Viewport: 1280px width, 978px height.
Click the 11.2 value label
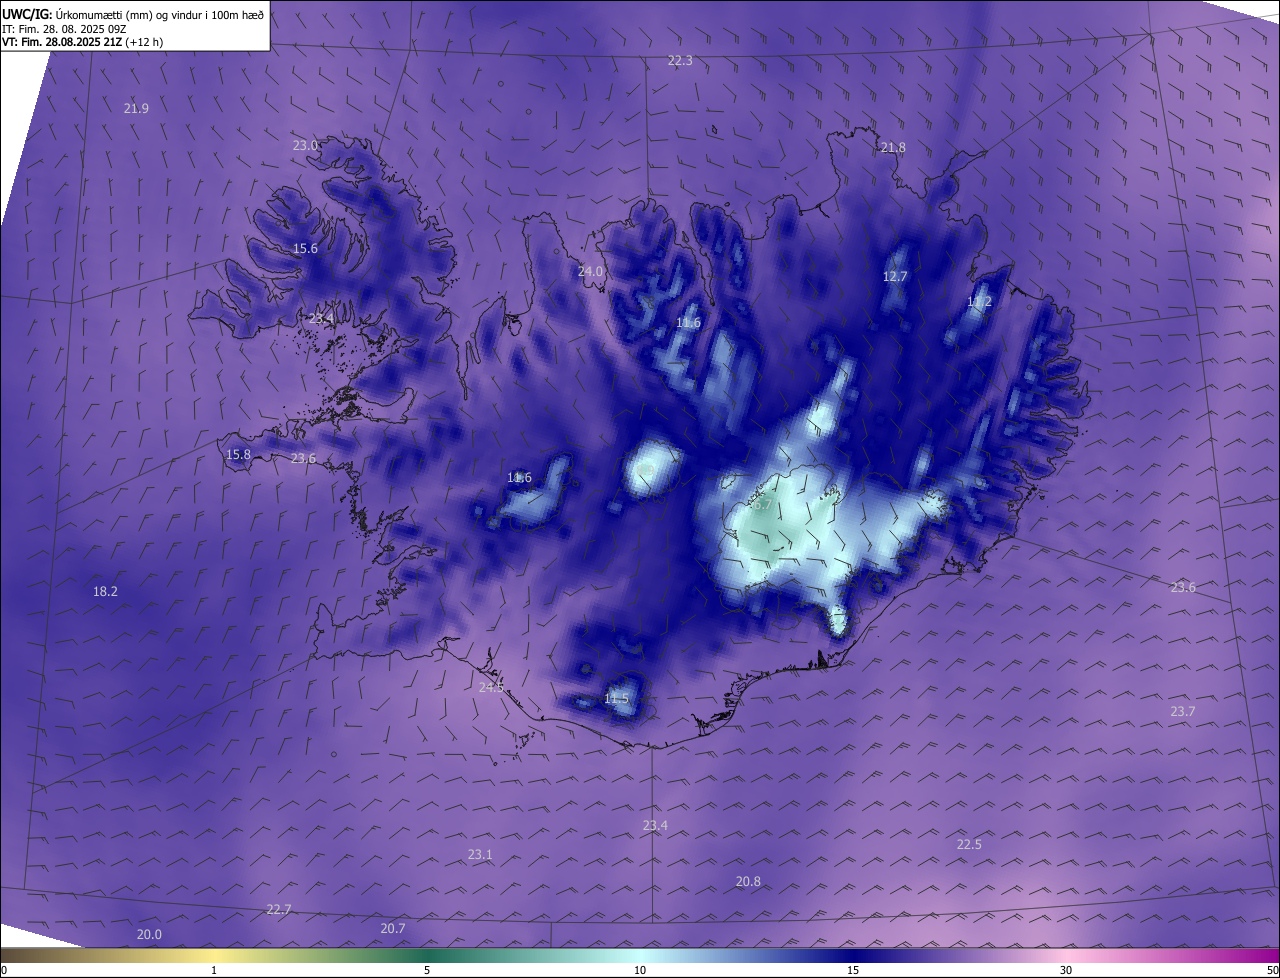[980, 302]
